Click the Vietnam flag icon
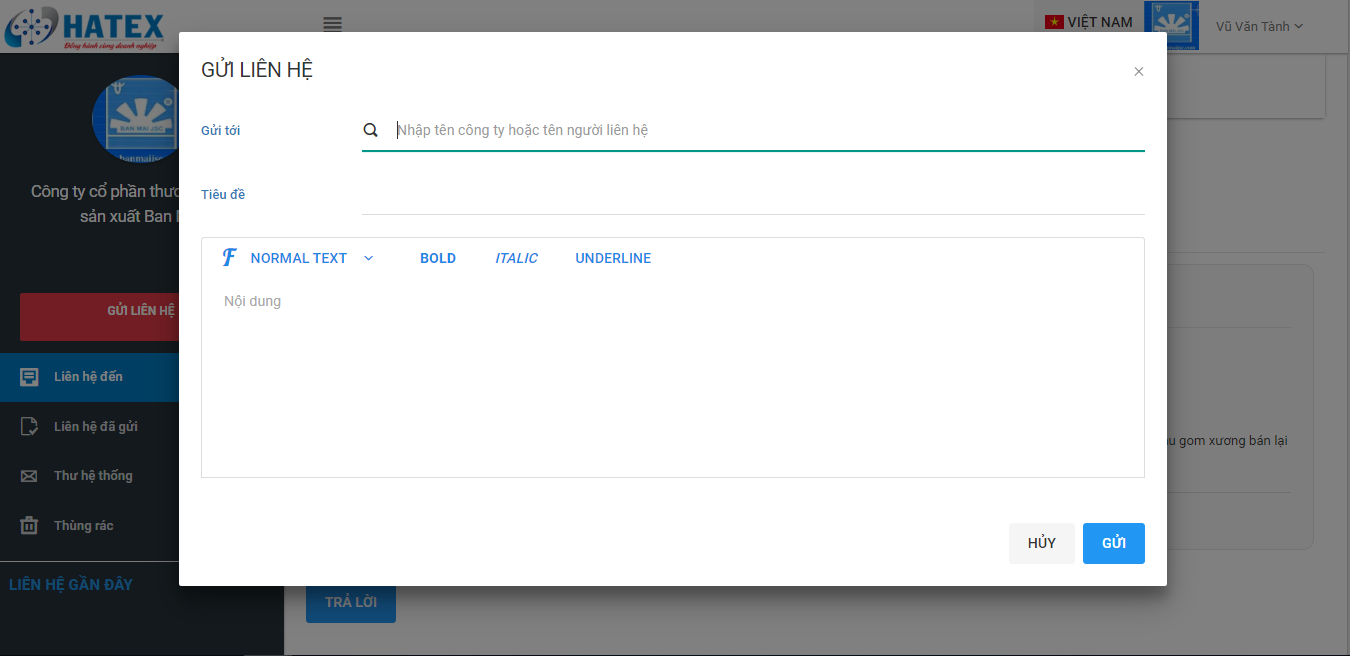 click(1054, 22)
